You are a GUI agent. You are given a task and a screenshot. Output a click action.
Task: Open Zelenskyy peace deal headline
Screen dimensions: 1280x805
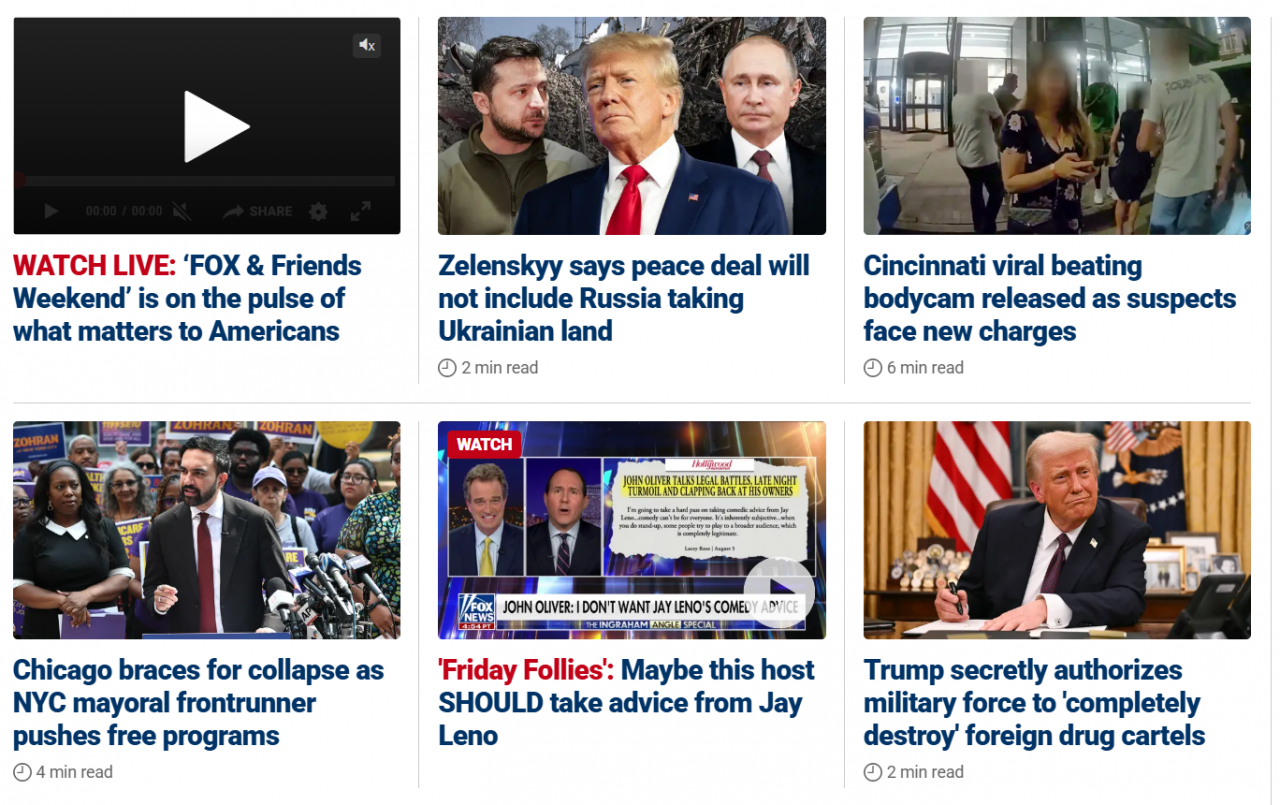point(624,298)
